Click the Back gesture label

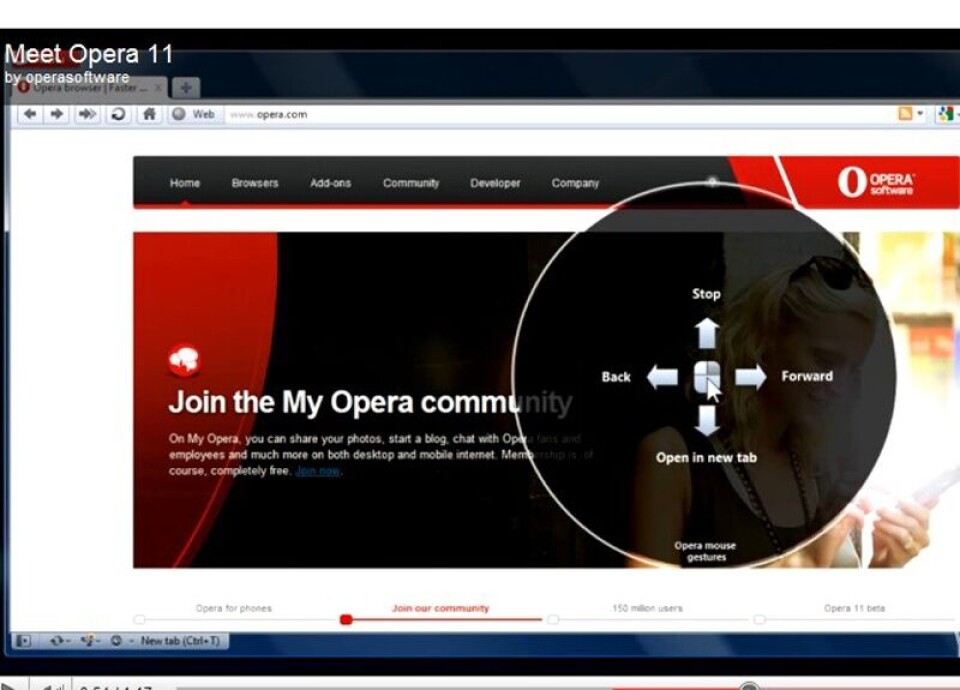coord(616,377)
